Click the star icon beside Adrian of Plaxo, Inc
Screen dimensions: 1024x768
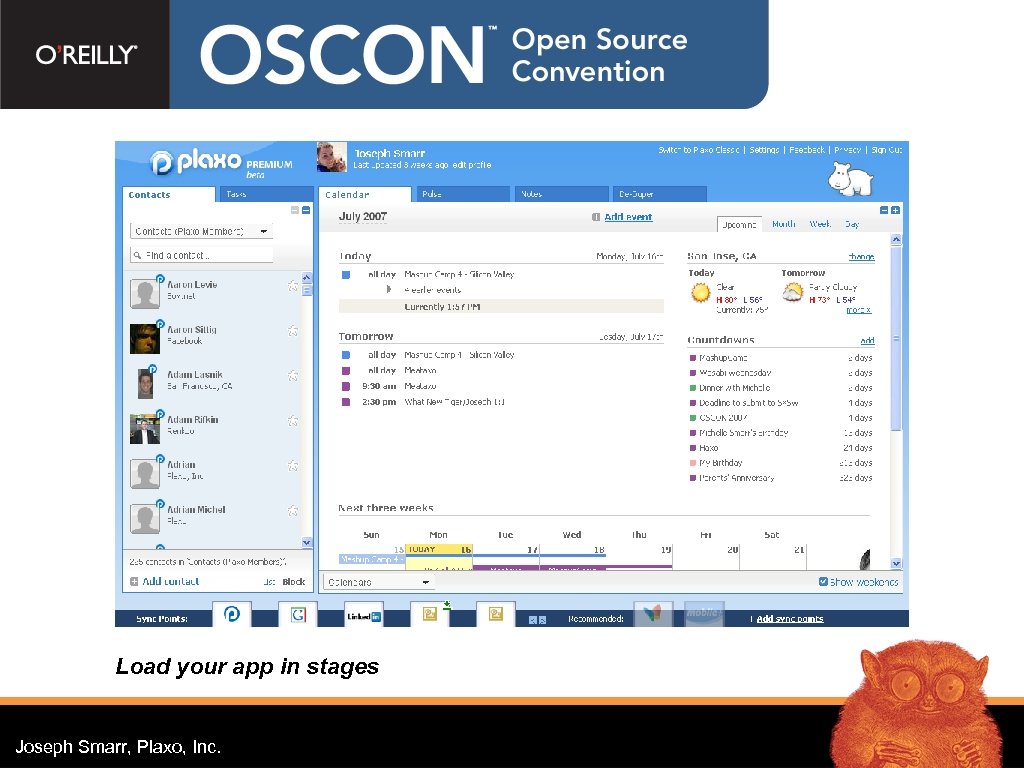(x=293, y=466)
